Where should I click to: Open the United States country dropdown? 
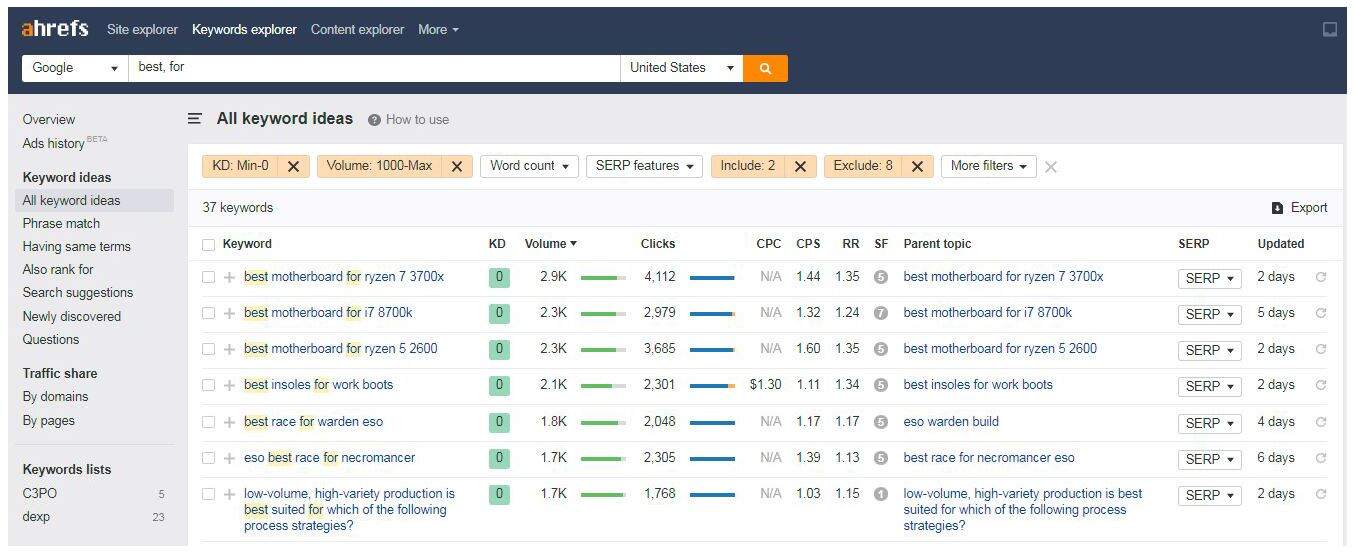(682, 68)
